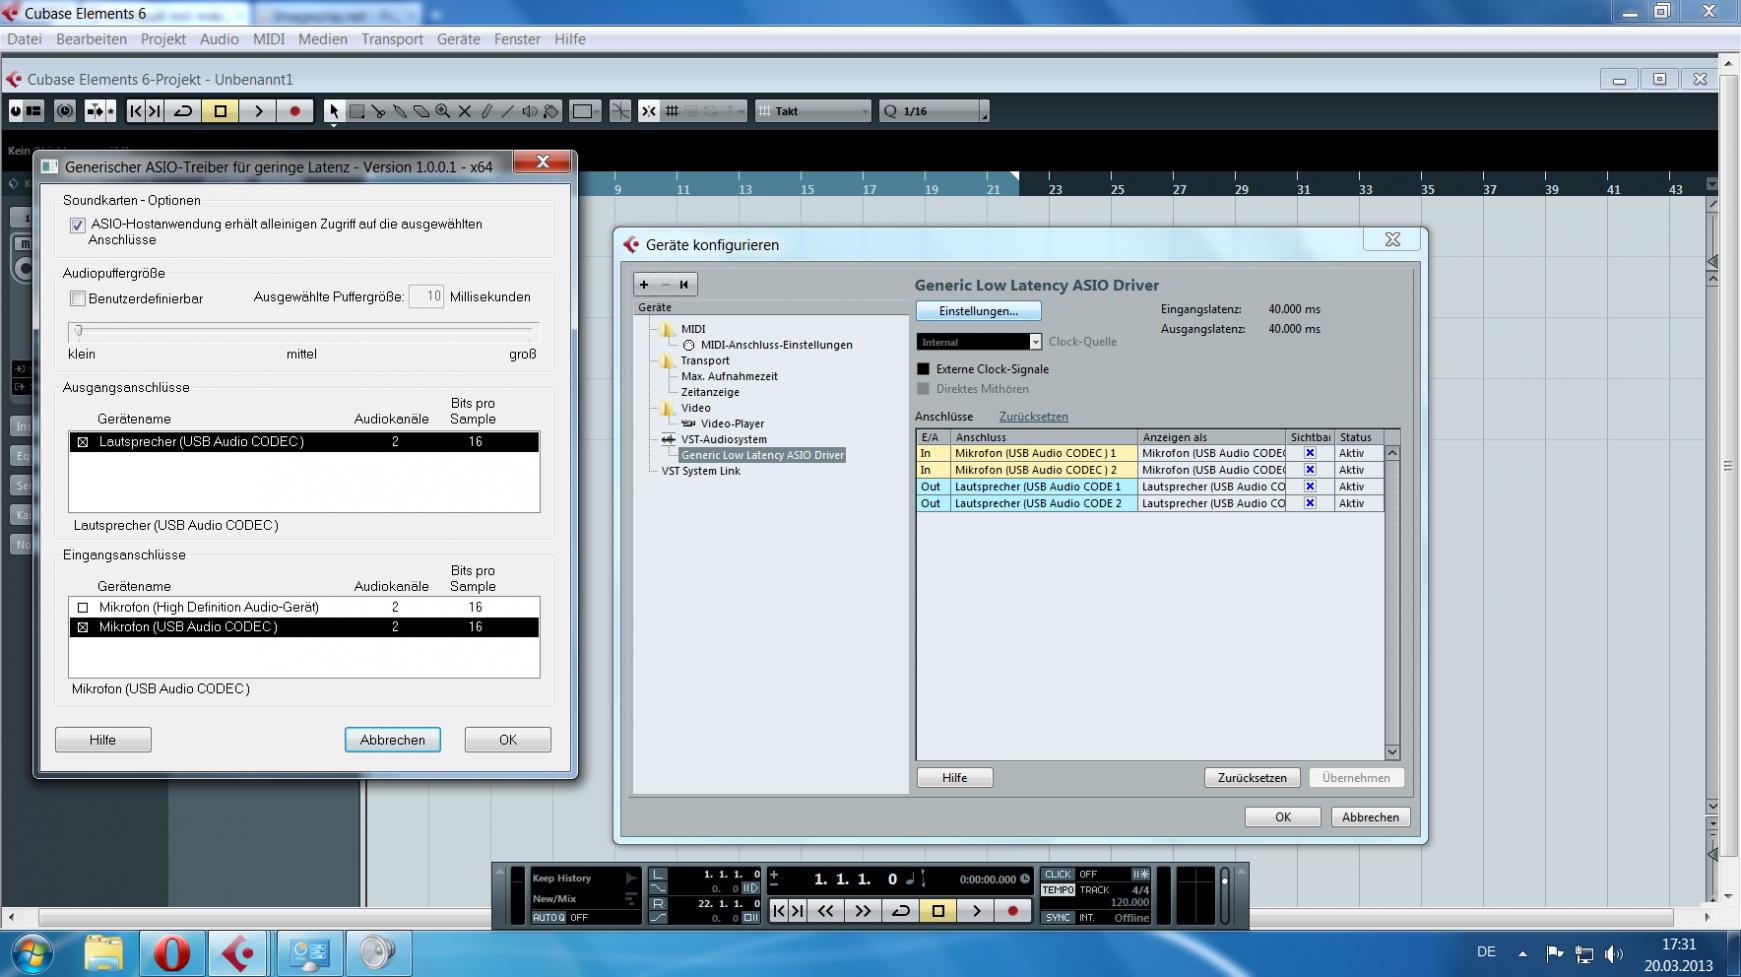Select the Mute X tool
The image size is (1741, 977).
click(x=465, y=111)
